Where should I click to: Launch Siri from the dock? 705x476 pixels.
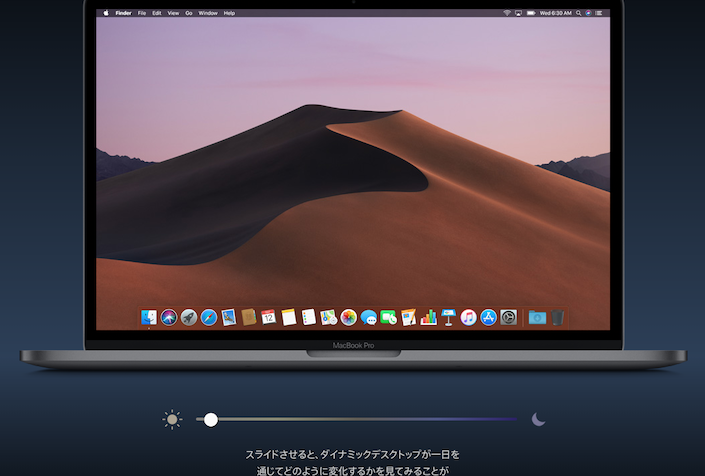pos(169,317)
